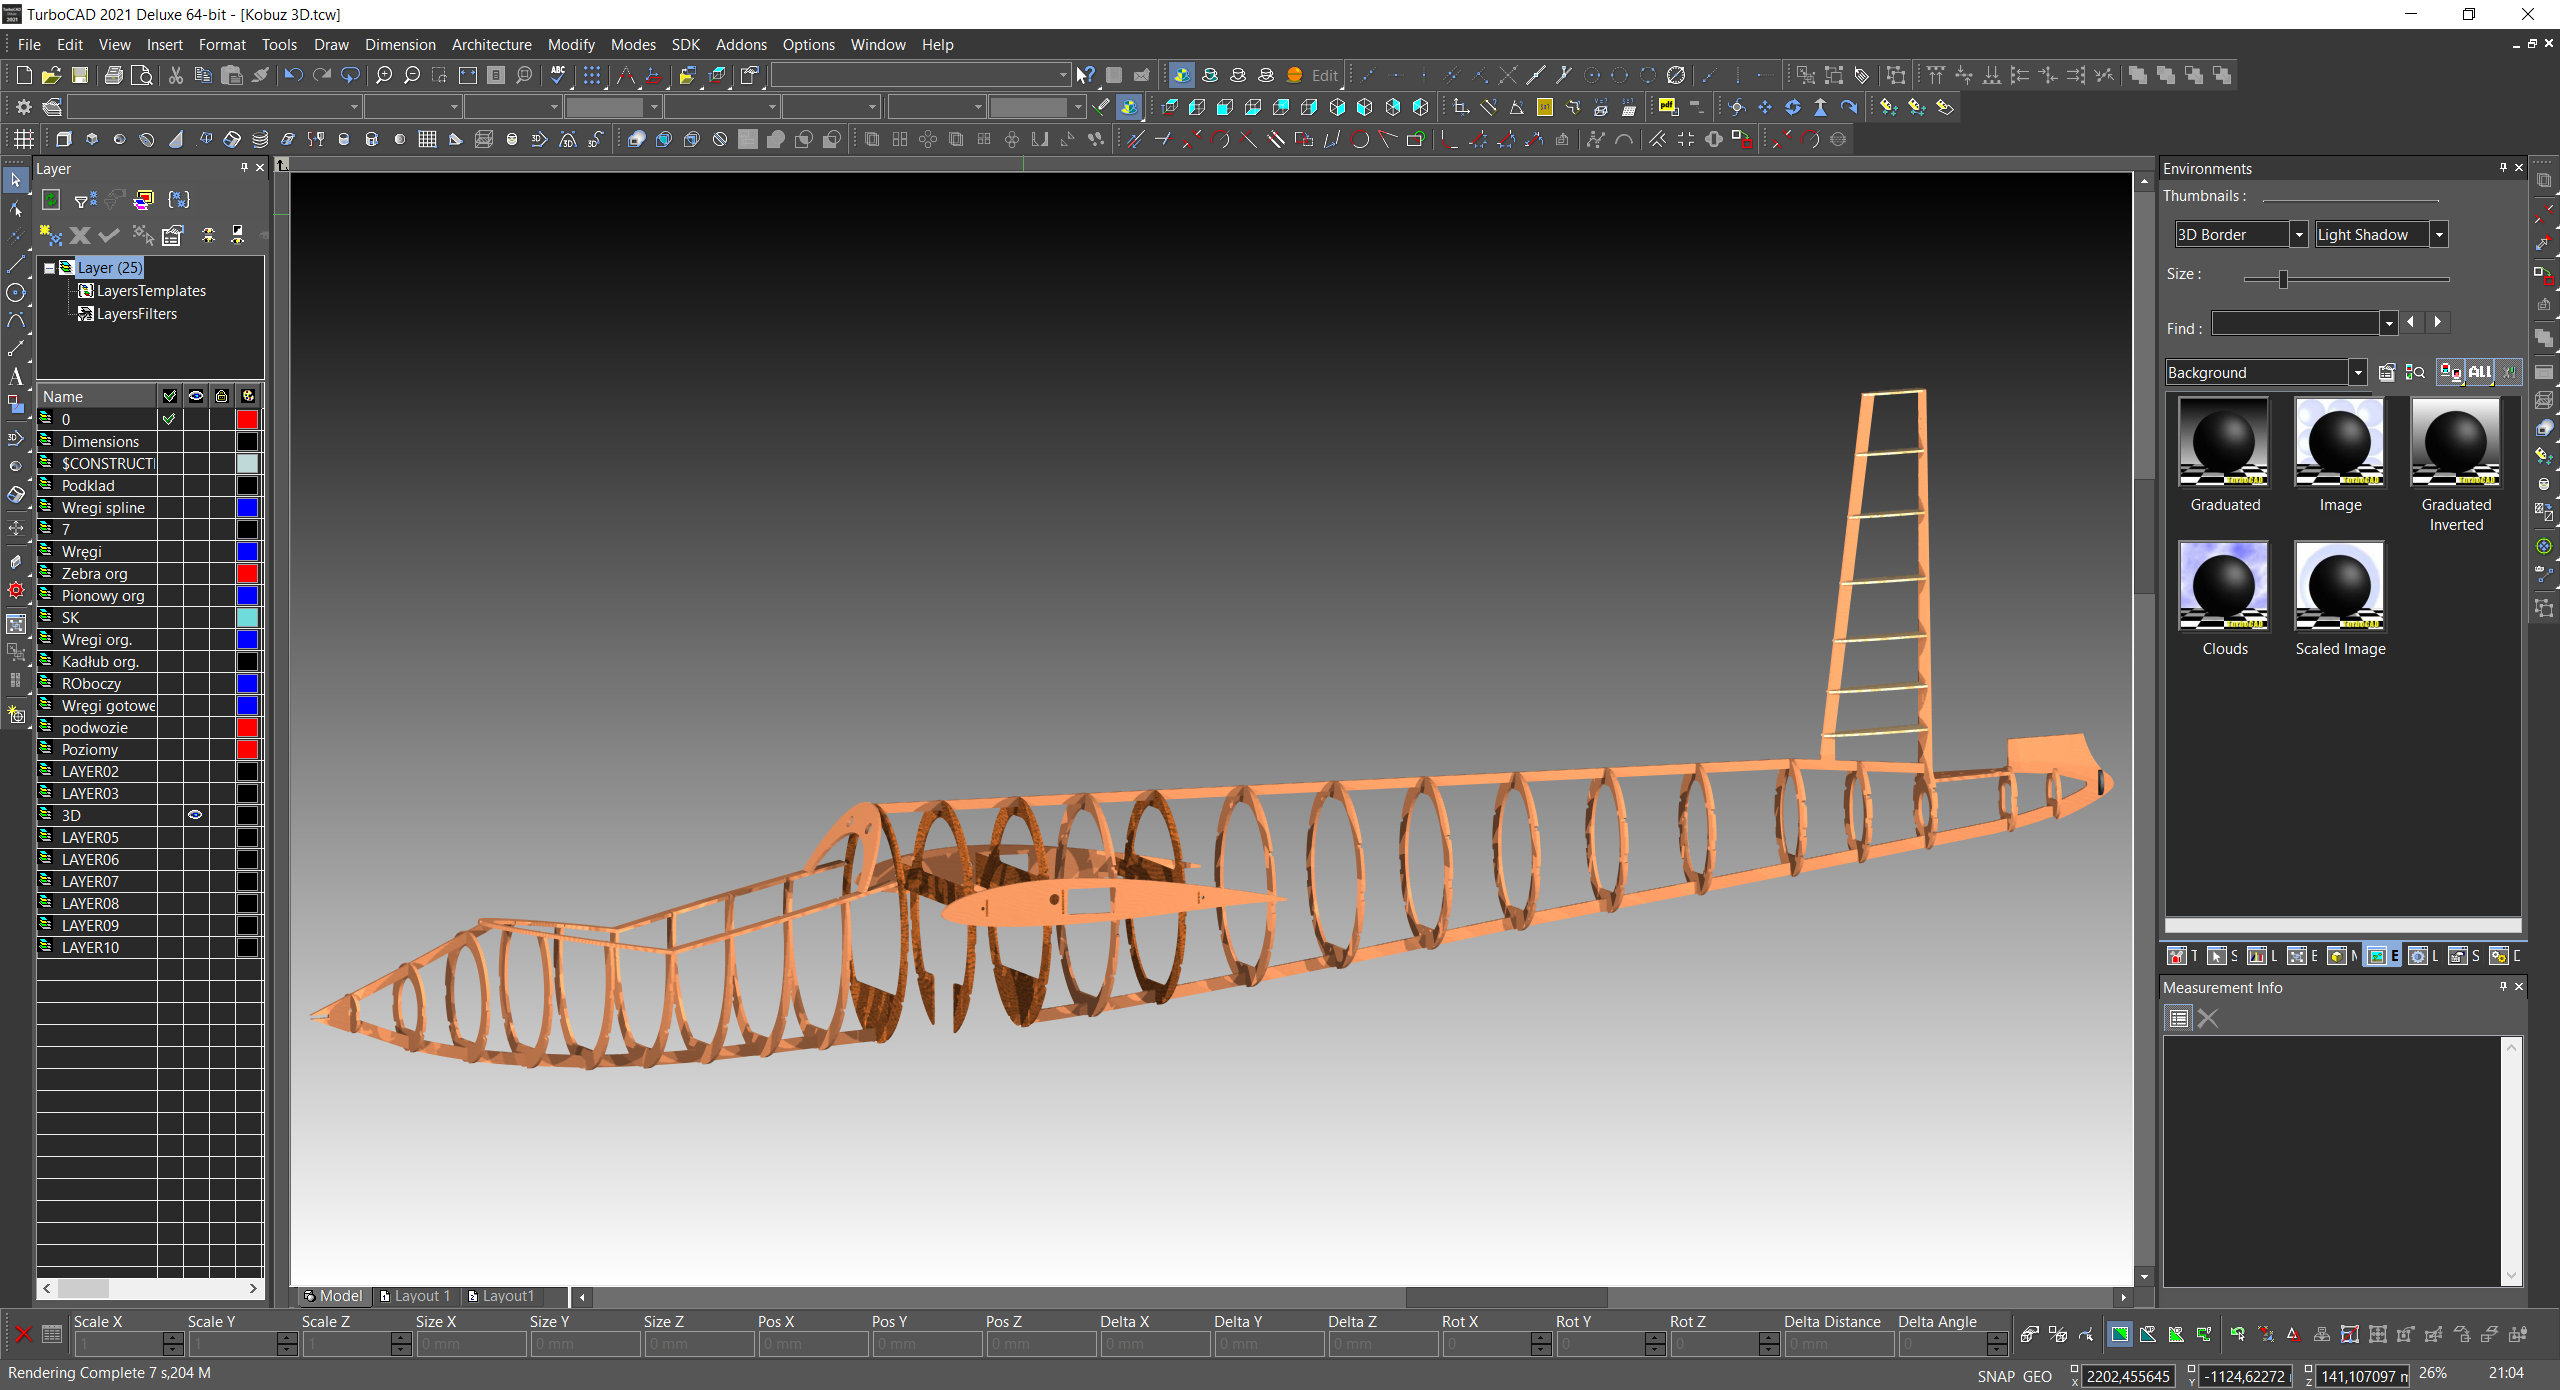The image size is (2560, 1390).
Task: Click the red swatch of podwozie layer
Action: (x=247, y=727)
